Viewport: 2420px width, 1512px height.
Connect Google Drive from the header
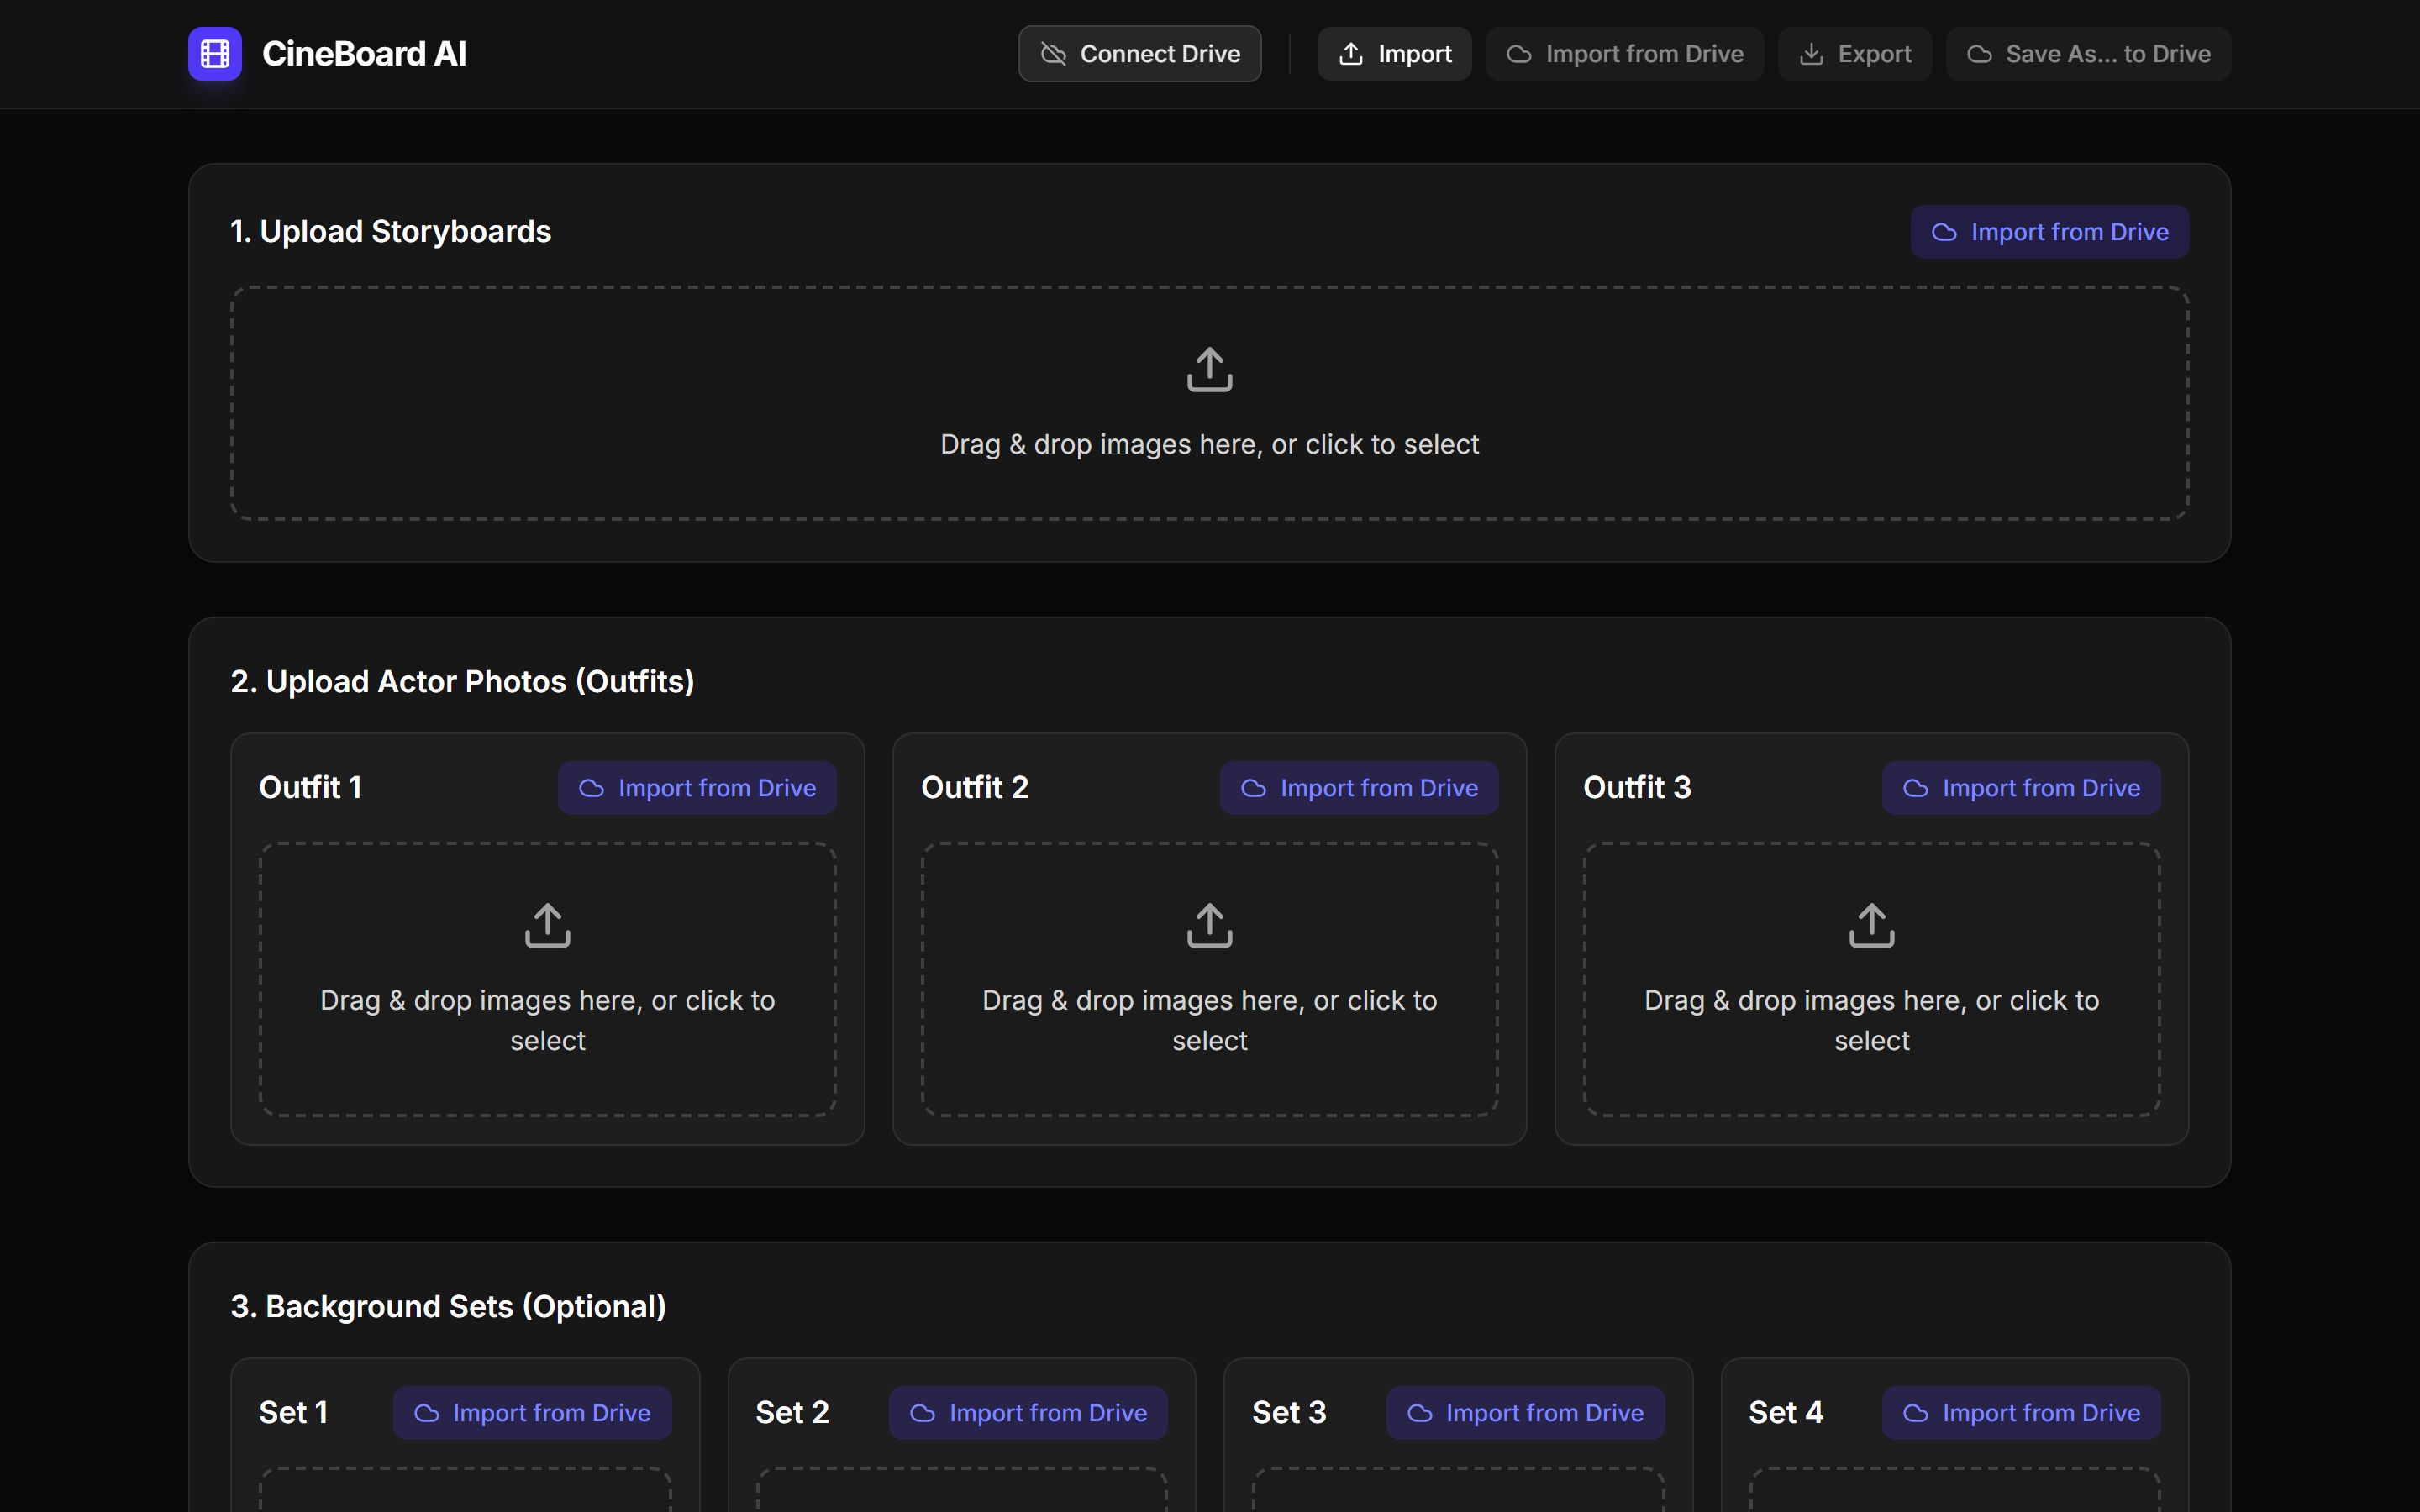[x=1139, y=54]
